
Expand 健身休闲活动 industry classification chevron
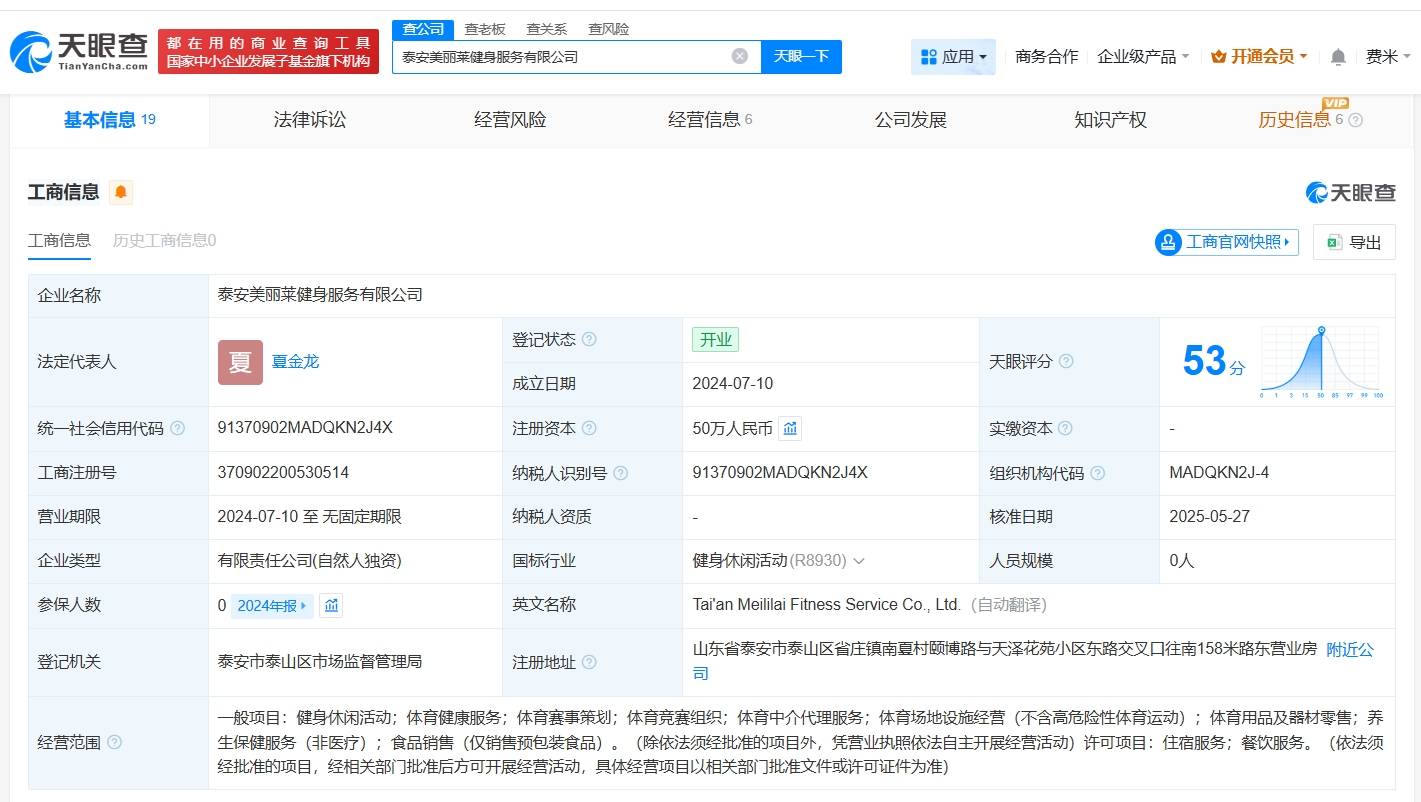(x=859, y=561)
